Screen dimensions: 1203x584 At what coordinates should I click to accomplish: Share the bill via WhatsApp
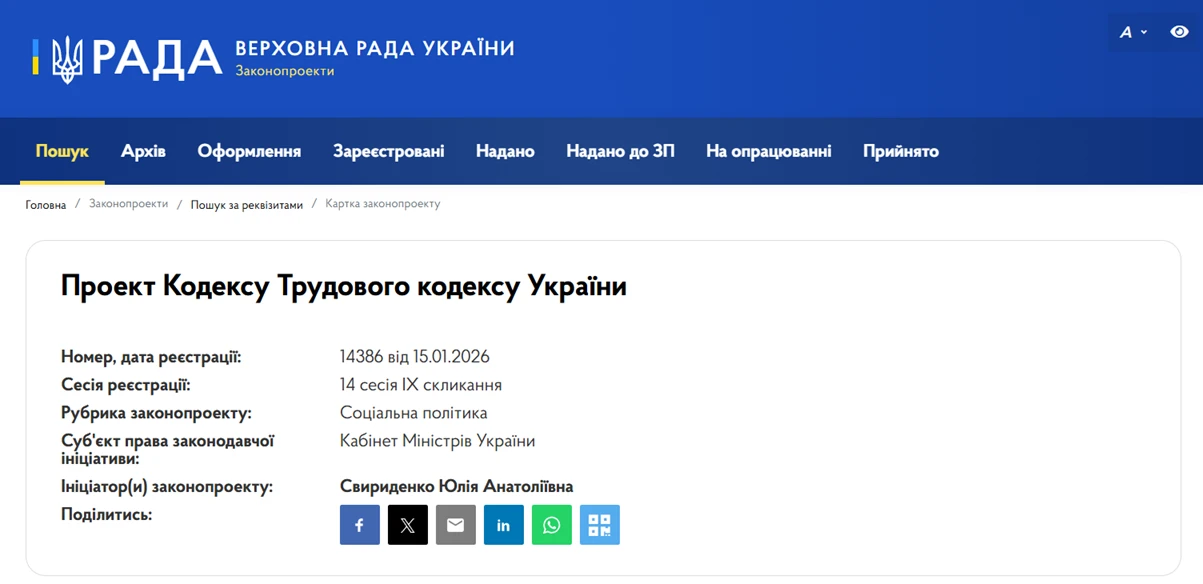[x=551, y=524]
